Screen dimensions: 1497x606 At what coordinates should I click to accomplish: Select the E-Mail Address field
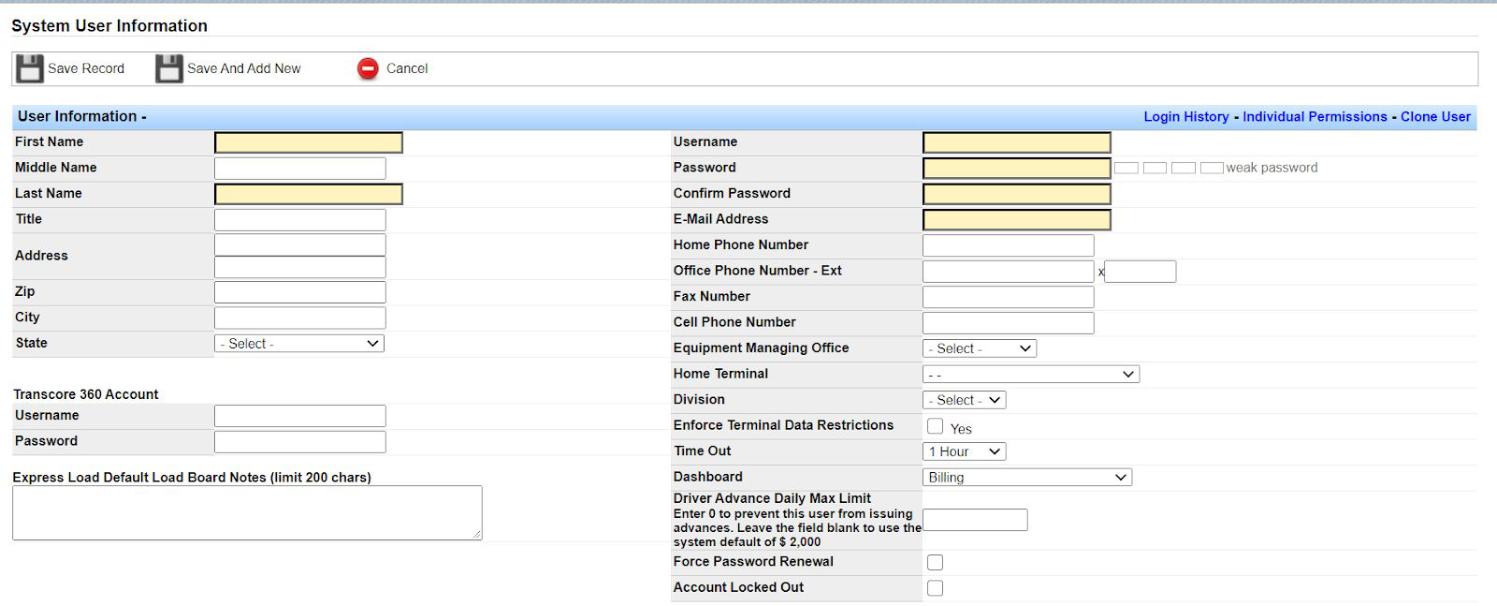1016,220
